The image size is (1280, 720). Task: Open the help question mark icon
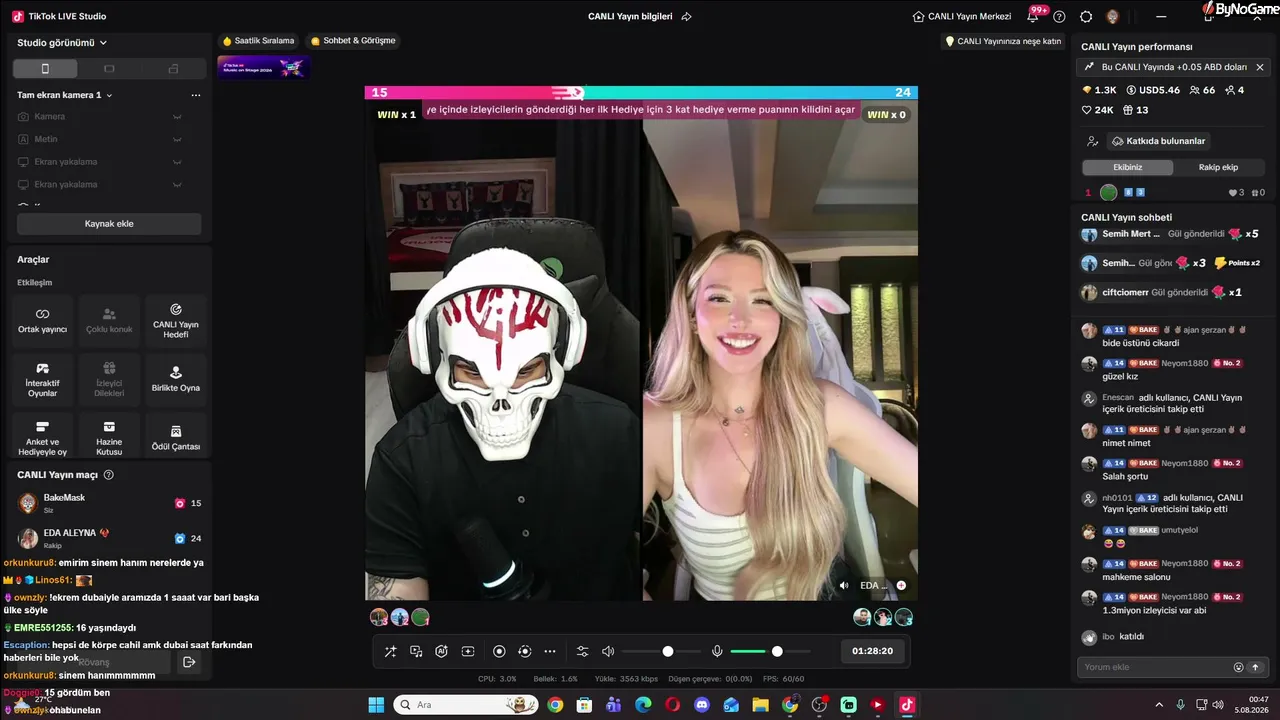[1059, 16]
